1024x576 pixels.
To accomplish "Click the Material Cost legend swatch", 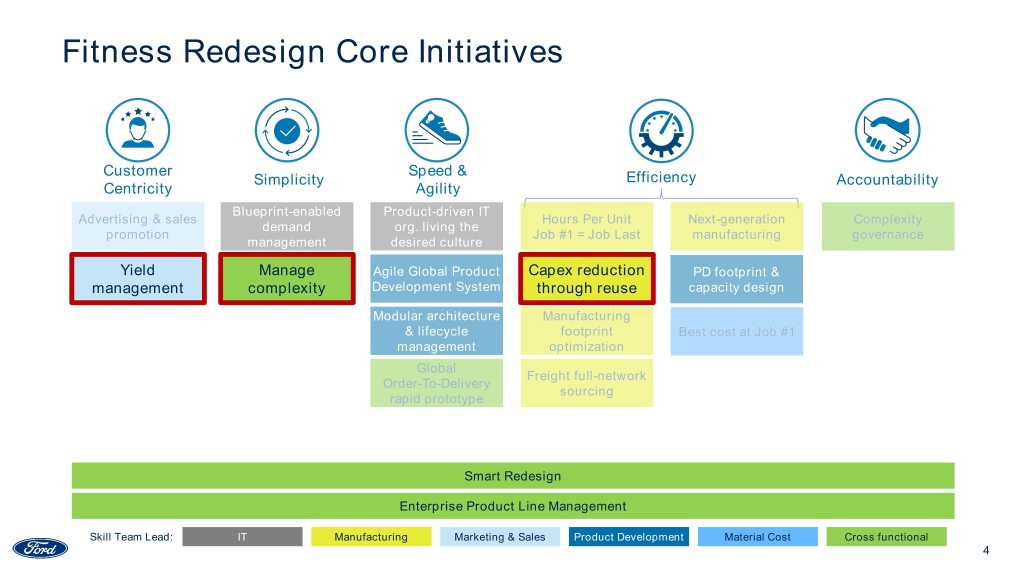I will pos(757,537).
